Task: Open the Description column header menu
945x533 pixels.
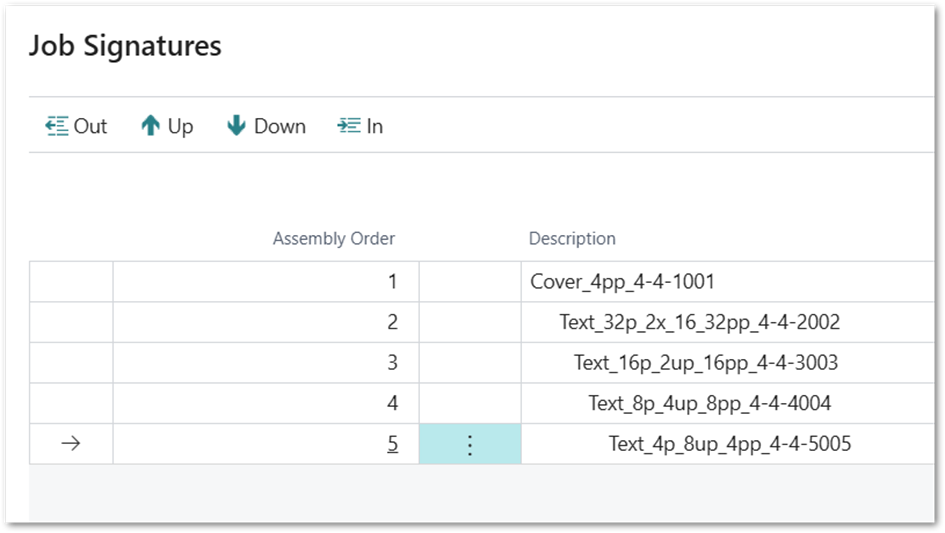Action: 572,239
